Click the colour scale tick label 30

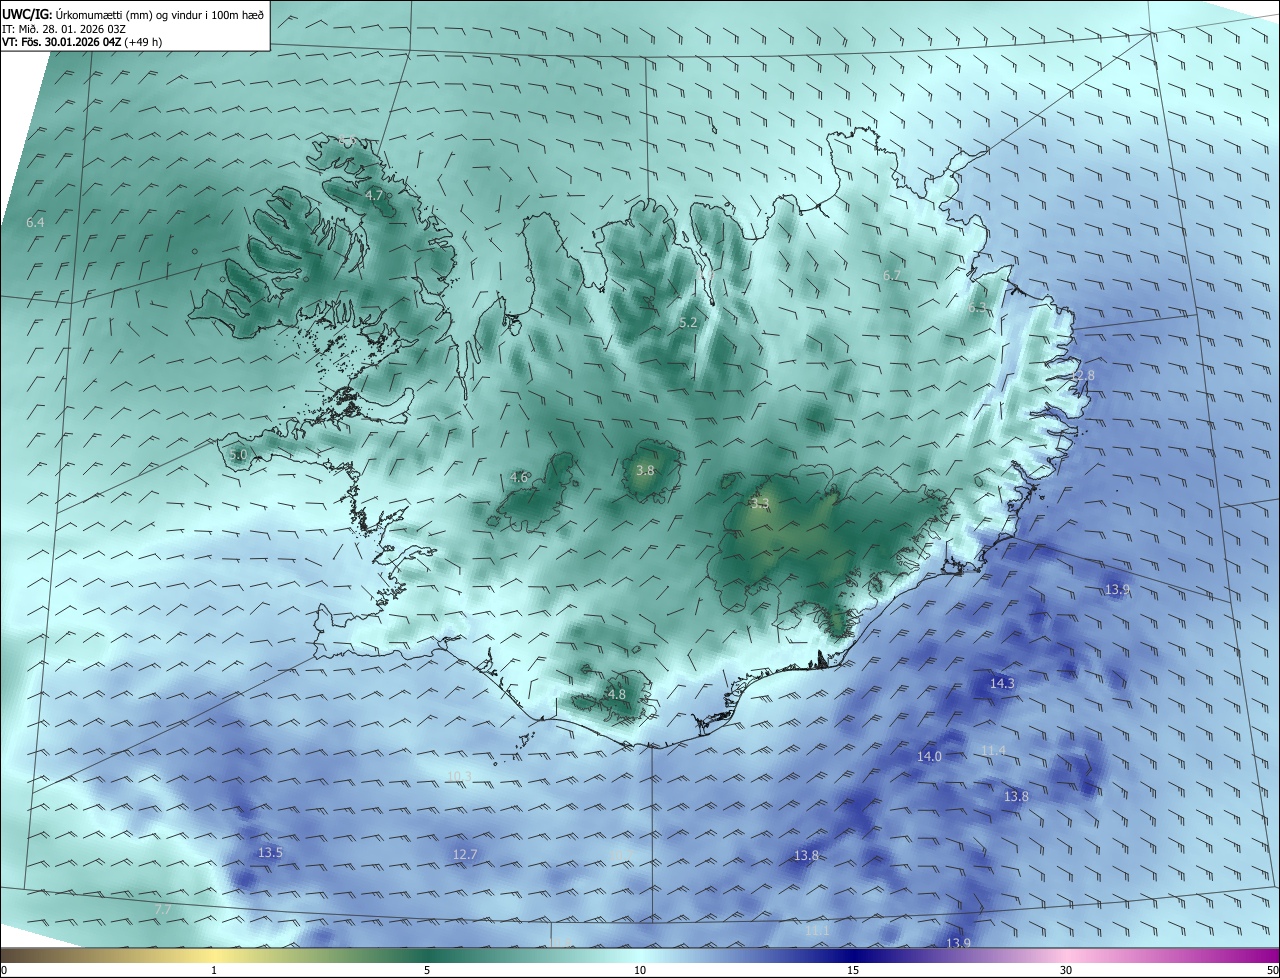click(x=1066, y=971)
